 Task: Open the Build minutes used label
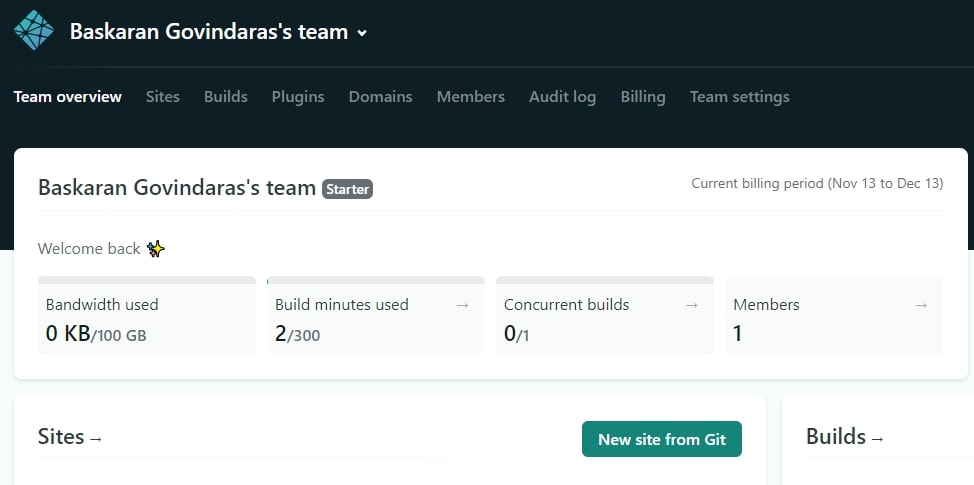pos(342,305)
